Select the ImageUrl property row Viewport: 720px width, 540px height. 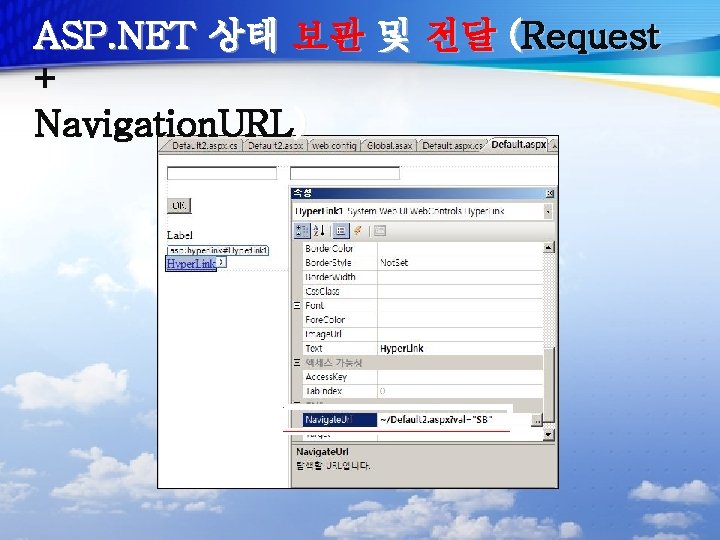(422, 334)
